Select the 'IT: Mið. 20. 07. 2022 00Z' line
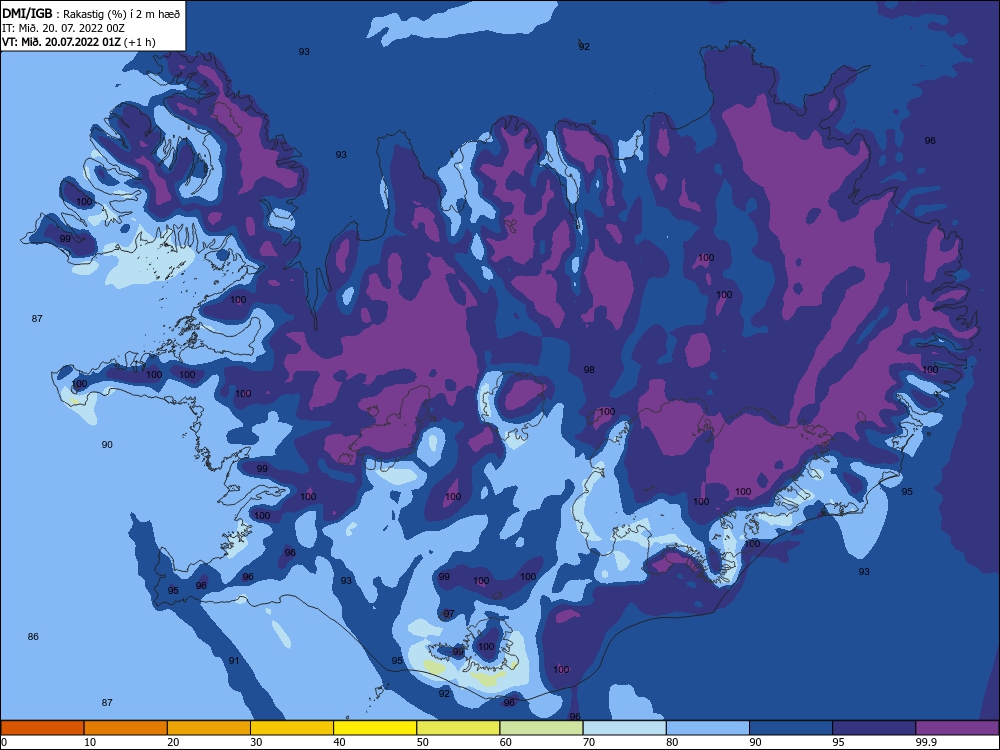Screen dimensions: 1000x750 [x=63, y=28]
